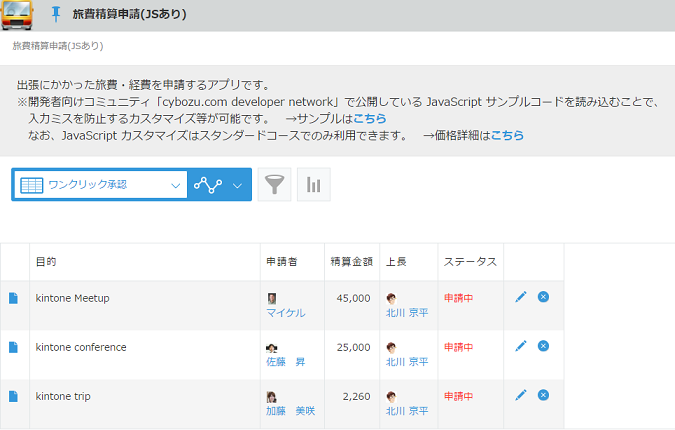Screen dimensions: 675x430
Task: Delete the kintone conference record
Action: pyautogui.click(x=543, y=346)
